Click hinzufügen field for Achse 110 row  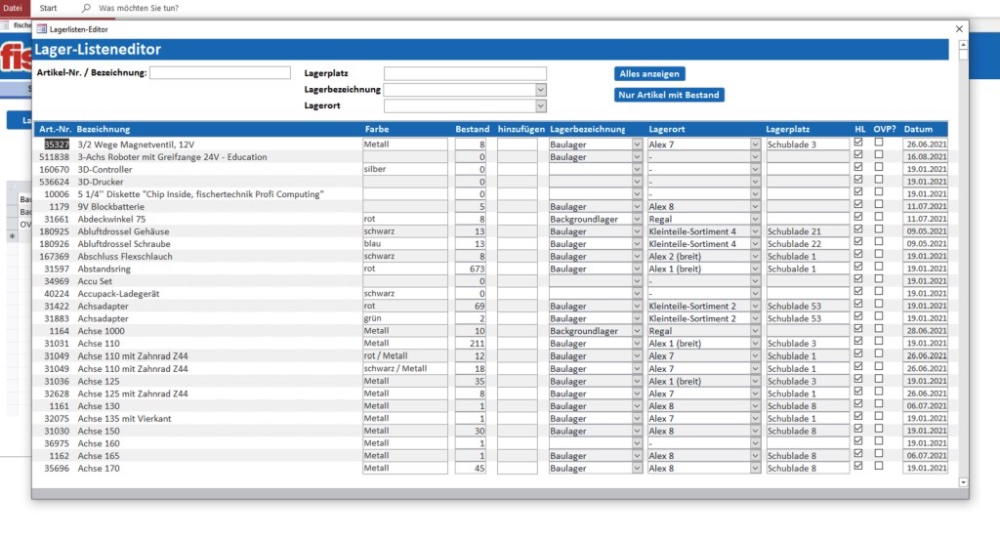(x=517, y=344)
